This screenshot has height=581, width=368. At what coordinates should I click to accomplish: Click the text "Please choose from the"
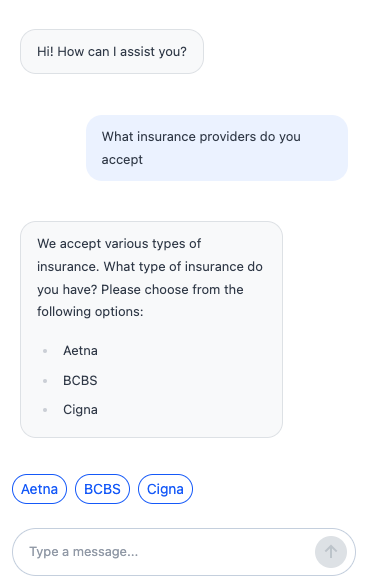click(x=172, y=289)
